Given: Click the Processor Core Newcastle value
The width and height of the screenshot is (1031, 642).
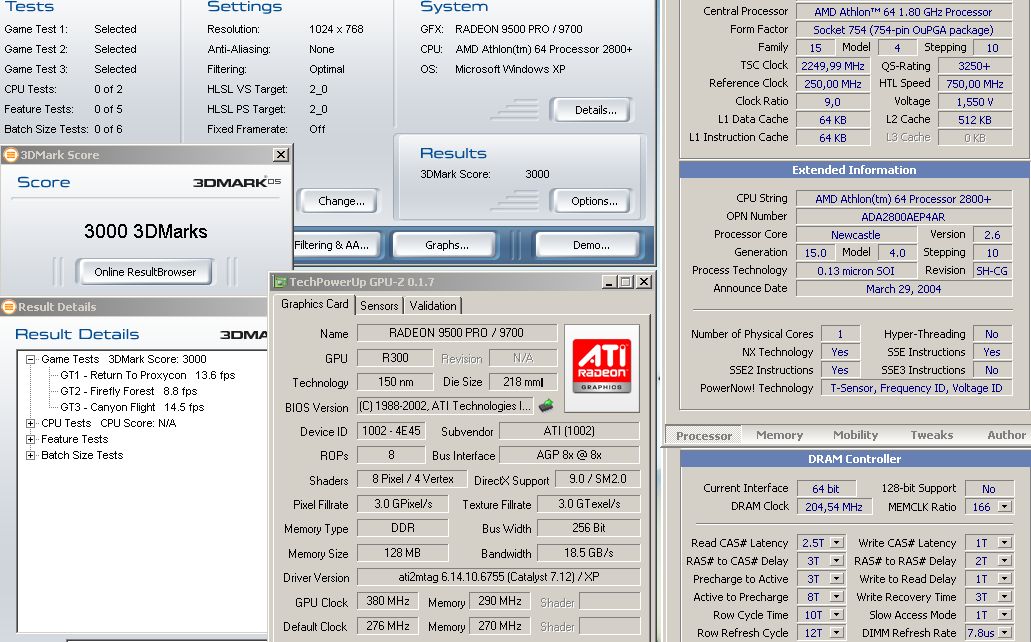Looking at the screenshot, I should [855, 235].
